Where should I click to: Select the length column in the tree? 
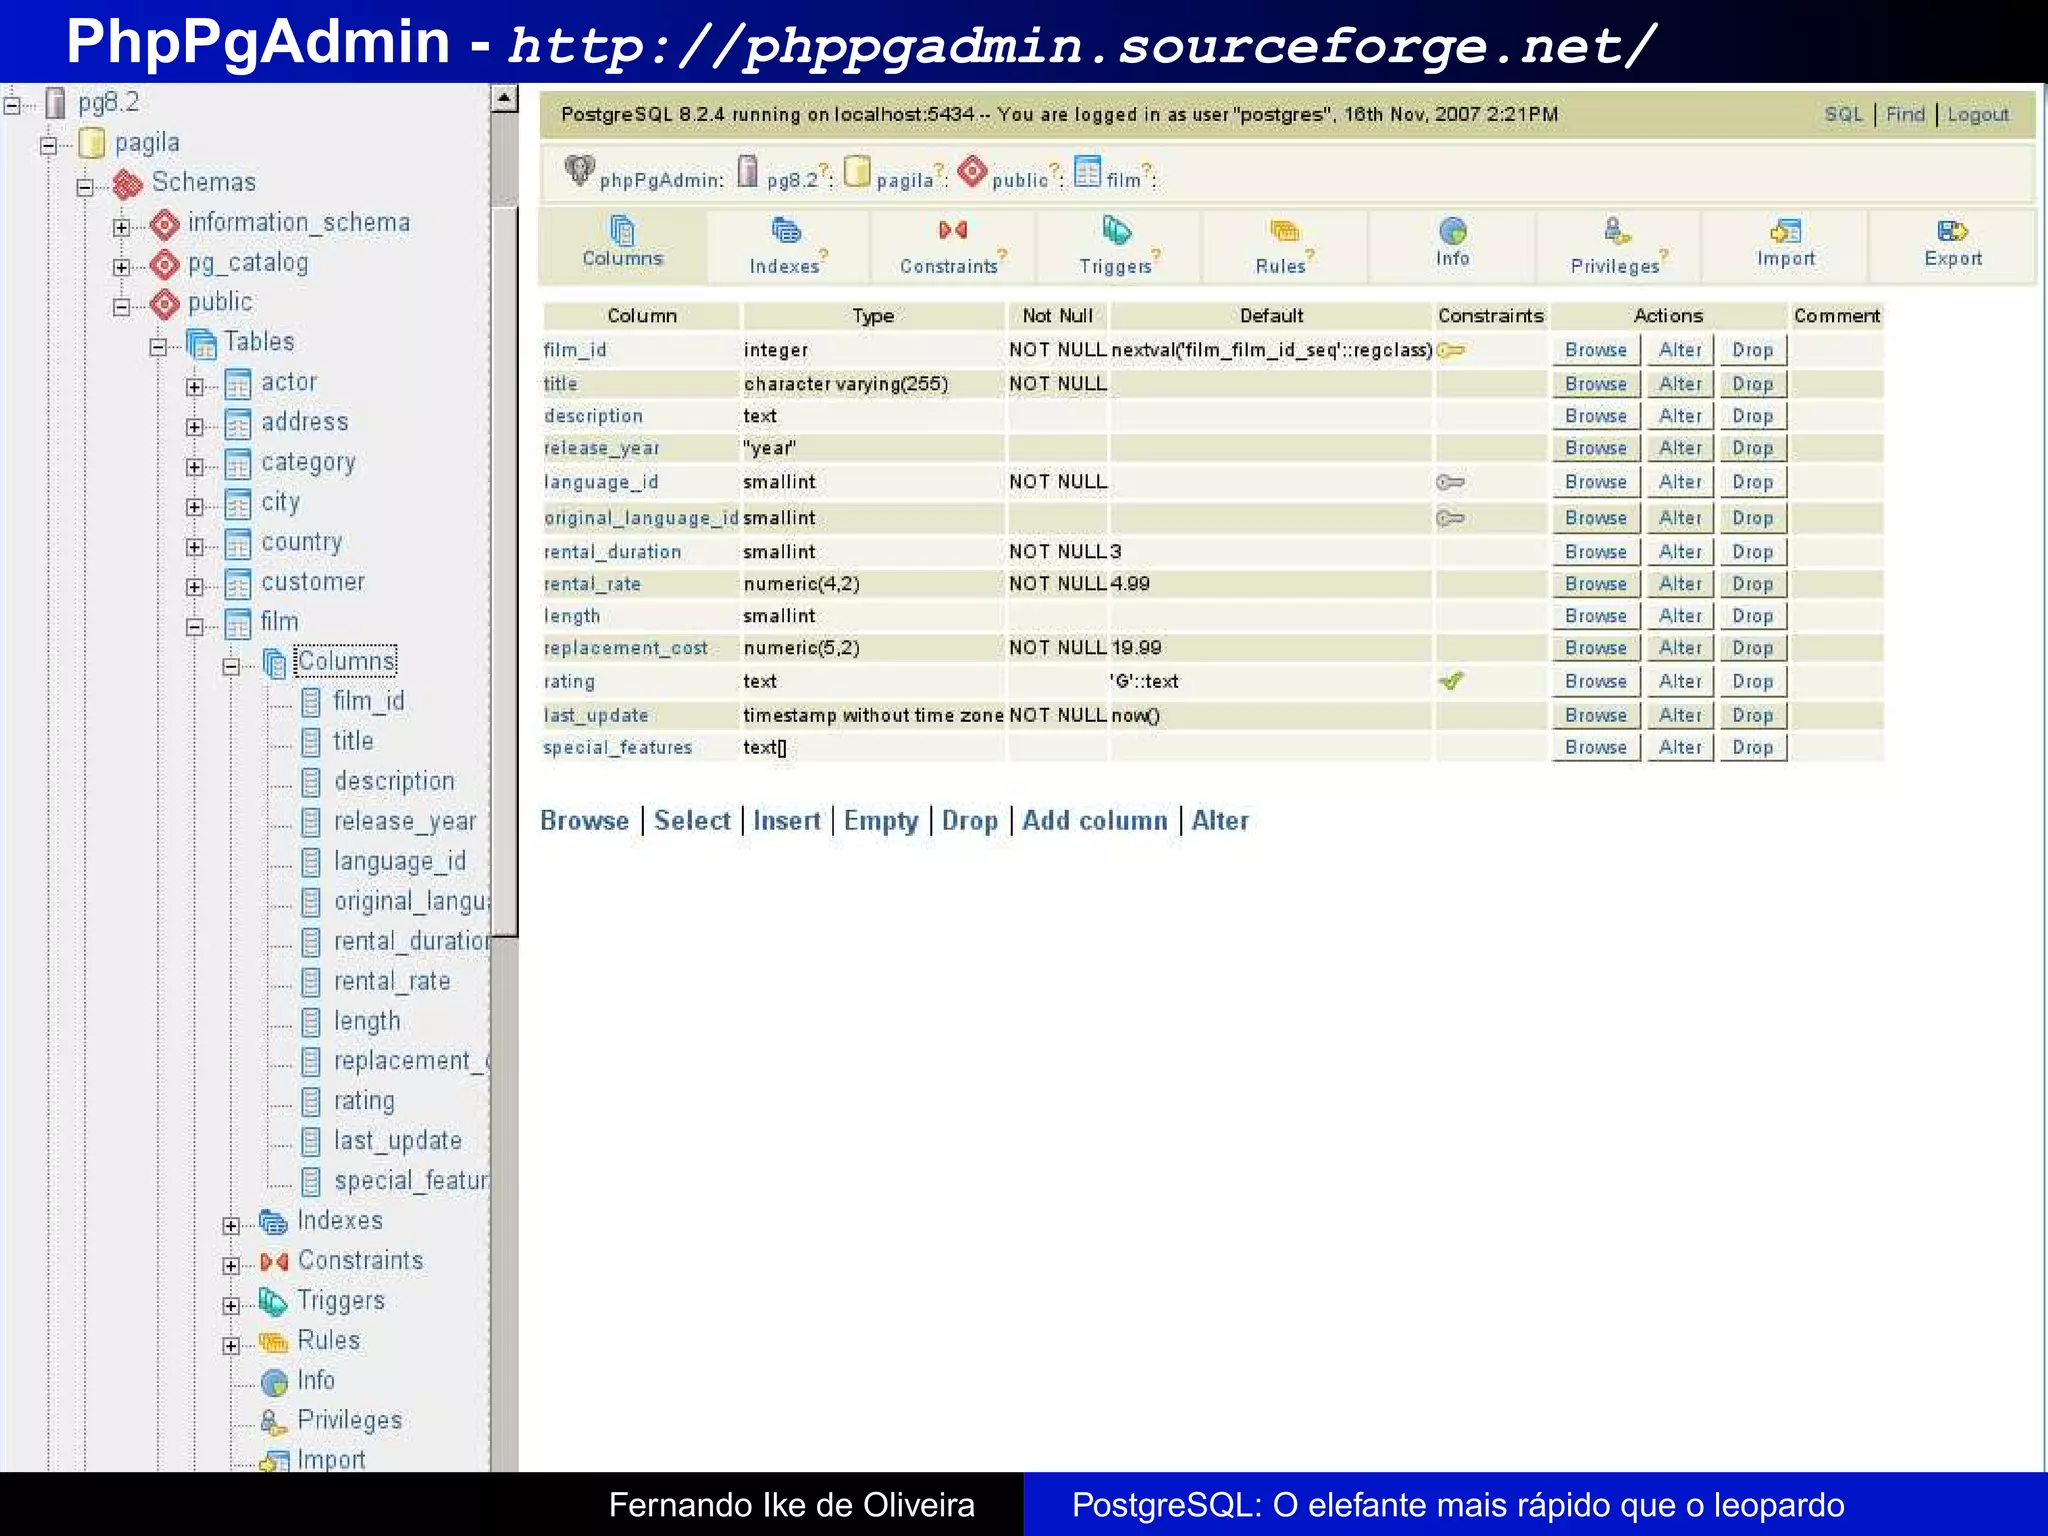coord(367,1022)
